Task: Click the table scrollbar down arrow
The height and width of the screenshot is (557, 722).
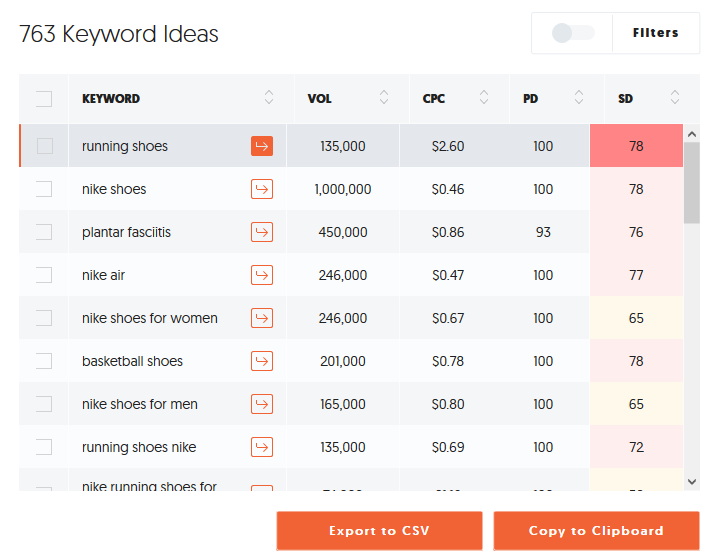Action: click(x=692, y=481)
